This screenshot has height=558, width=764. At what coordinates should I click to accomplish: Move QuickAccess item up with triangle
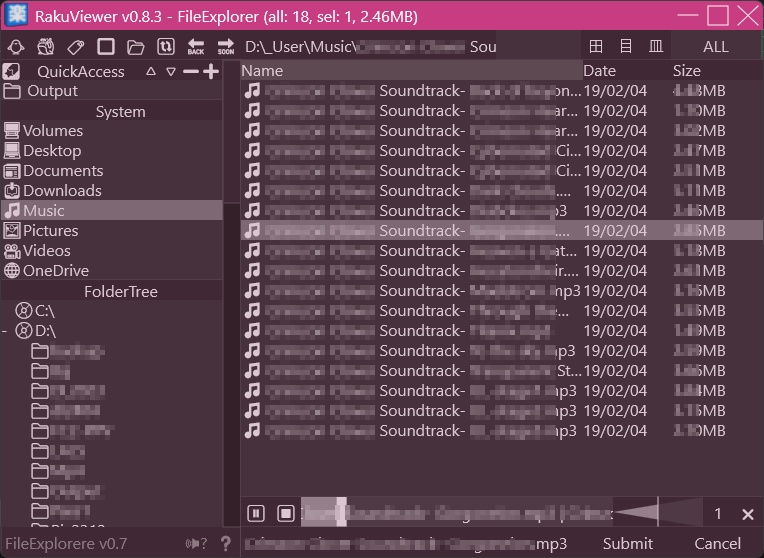click(151, 72)
